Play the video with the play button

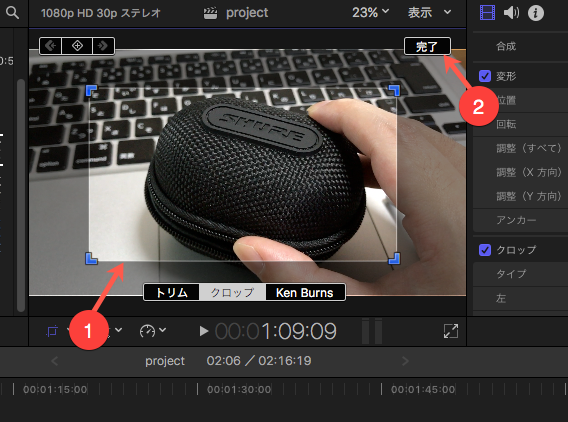click(x=204, y=331)
